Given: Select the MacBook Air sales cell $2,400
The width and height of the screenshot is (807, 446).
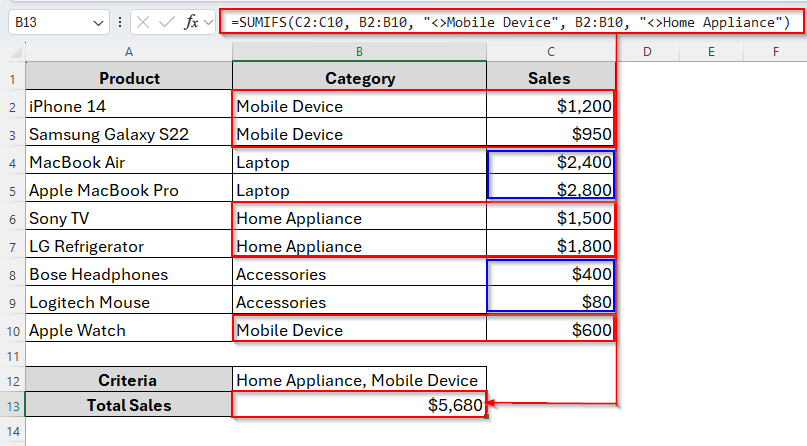Looking at the screenshot, I should click(x=550, y=162).
